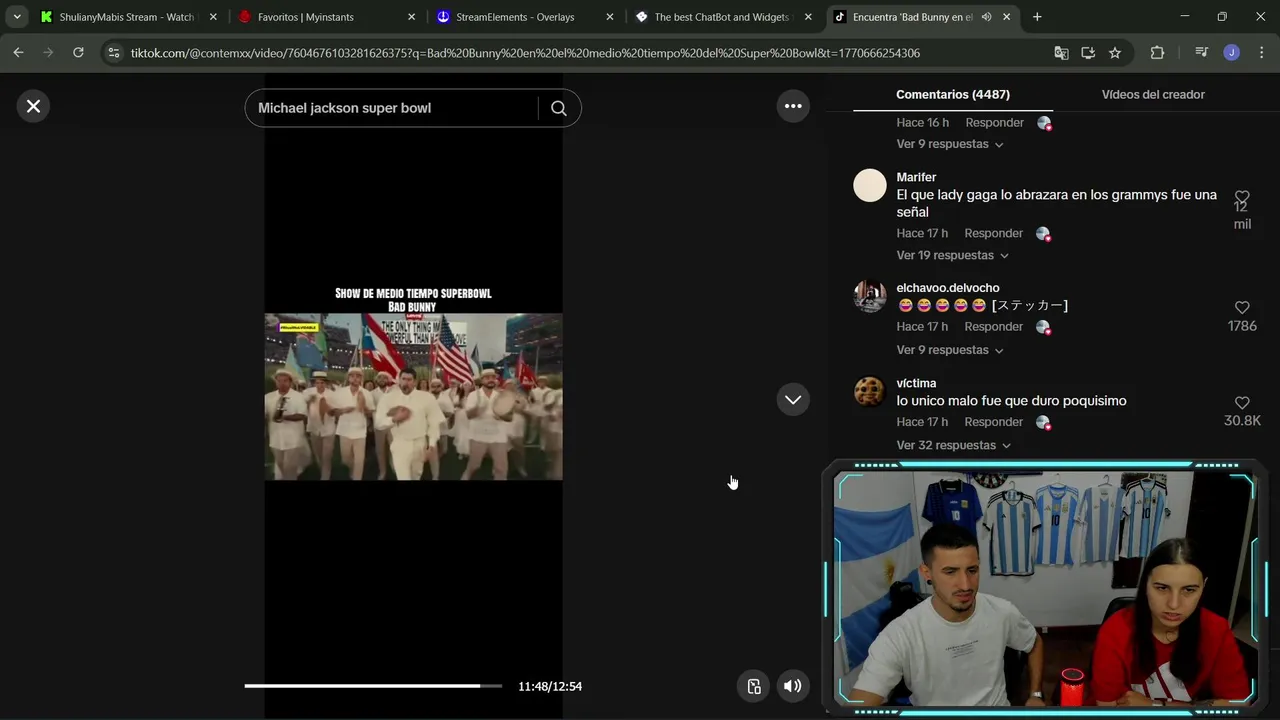This screenshot has height=720, width=1280.
Task: Switch to Favoritos | Myinstants tab
Action: click(326, 17)
